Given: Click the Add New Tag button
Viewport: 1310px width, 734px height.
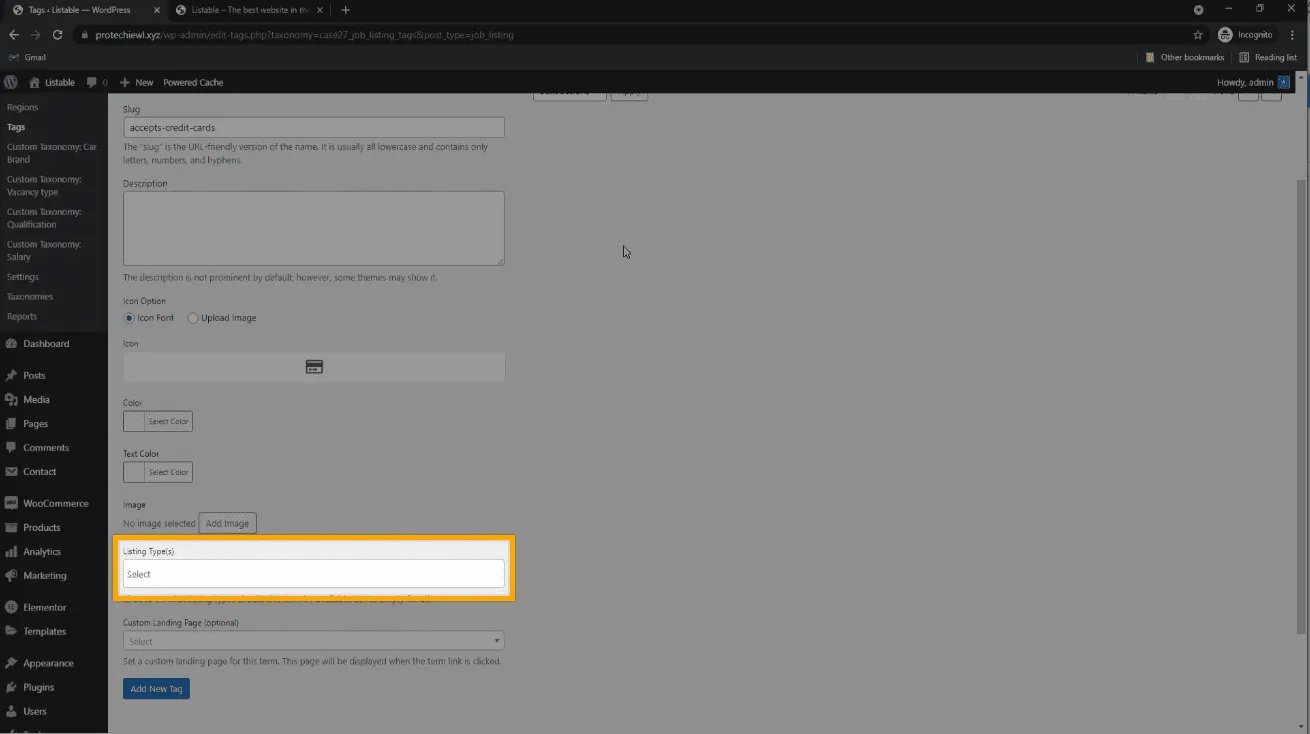Looking at the screenshot, I should pyautogui.click(x=156, y=689).
